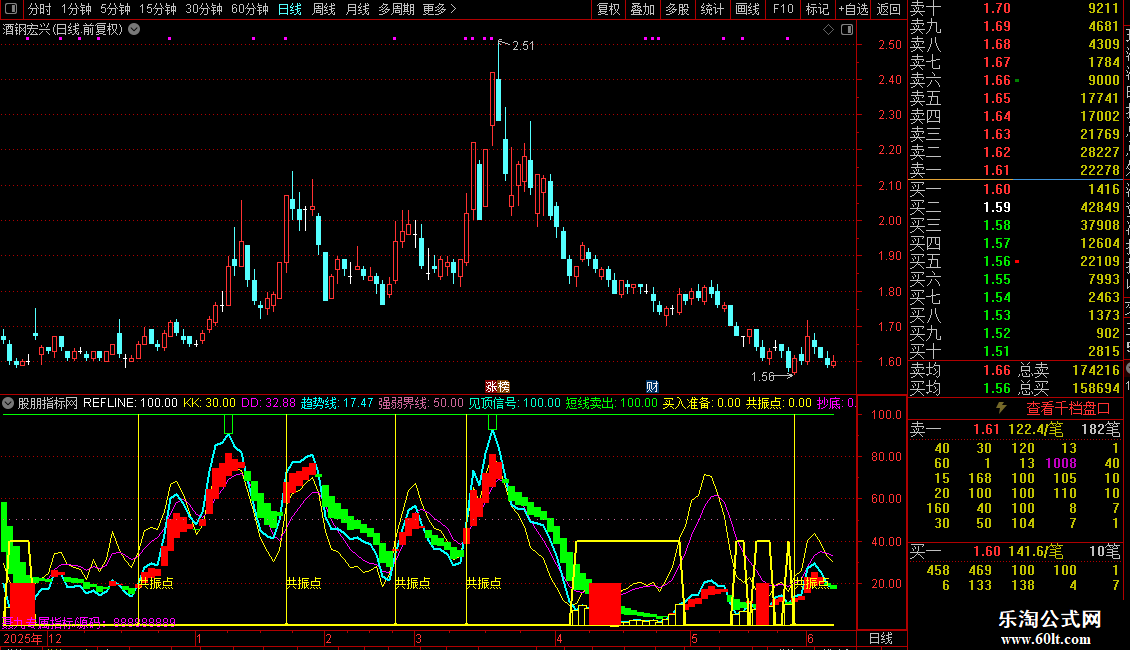Viewport: 1130px width, 650px height.
Task: Select the 买五 1.56 order row
Action: pyautogui.click(x=1015, y=261)
